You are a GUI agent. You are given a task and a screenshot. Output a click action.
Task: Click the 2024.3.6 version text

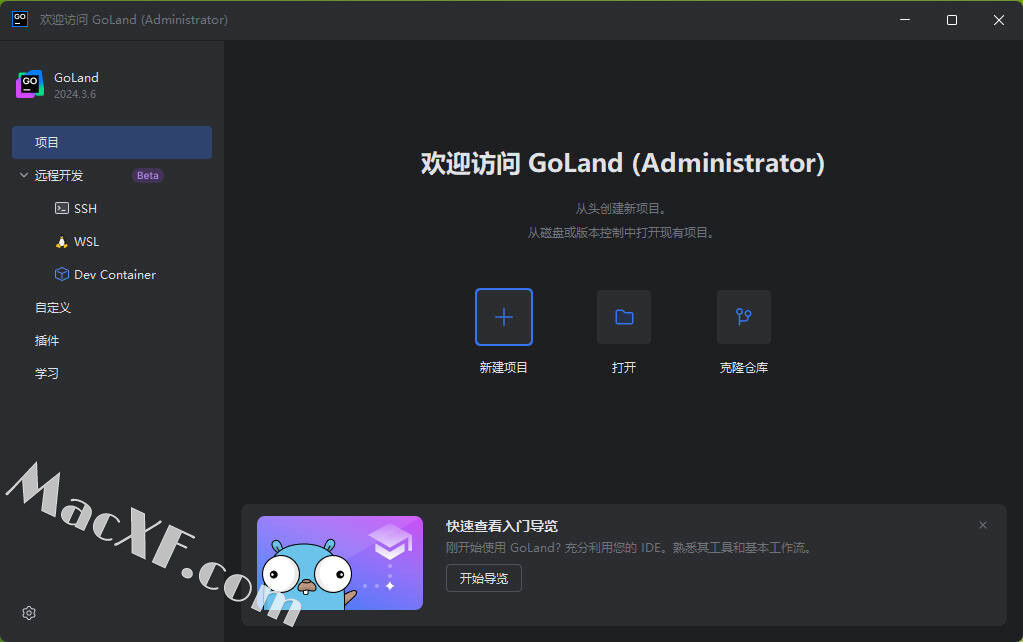75,94
